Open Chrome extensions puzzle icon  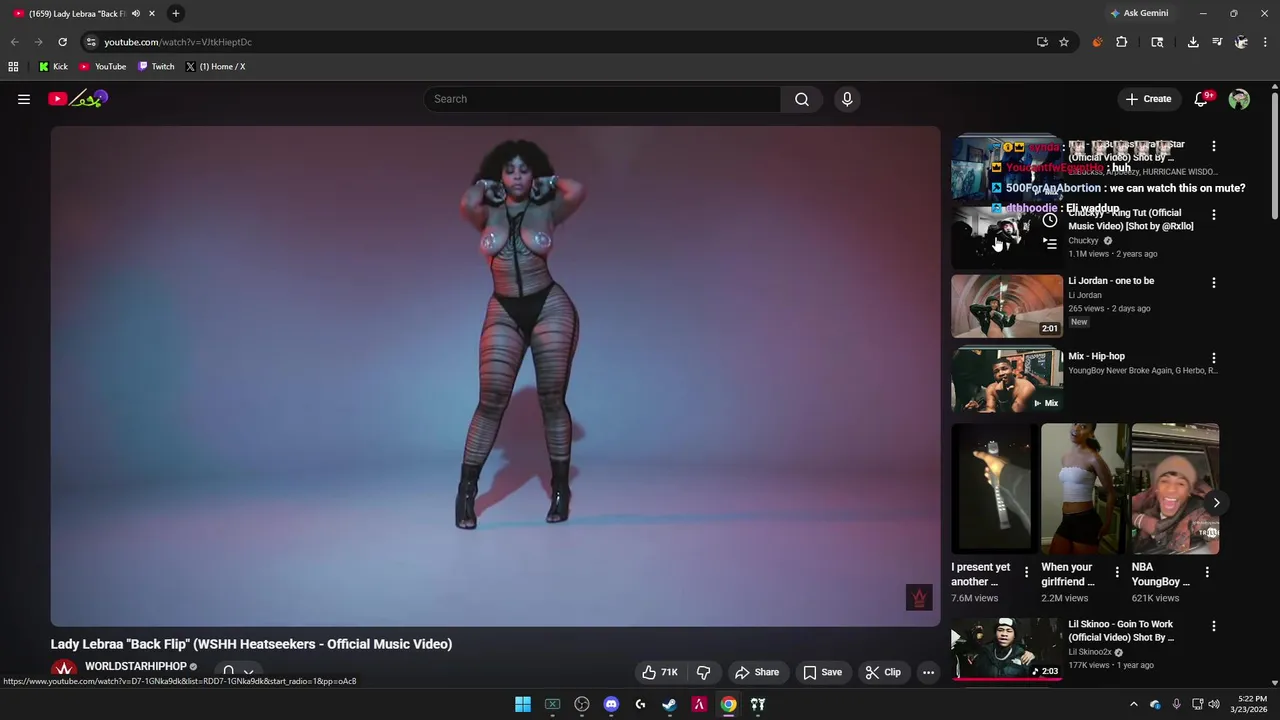pos(1121,42)
